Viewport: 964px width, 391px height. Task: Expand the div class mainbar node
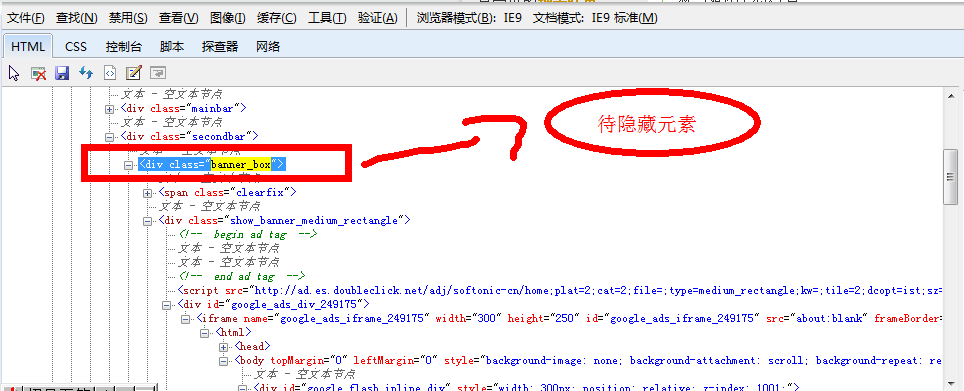109,109
